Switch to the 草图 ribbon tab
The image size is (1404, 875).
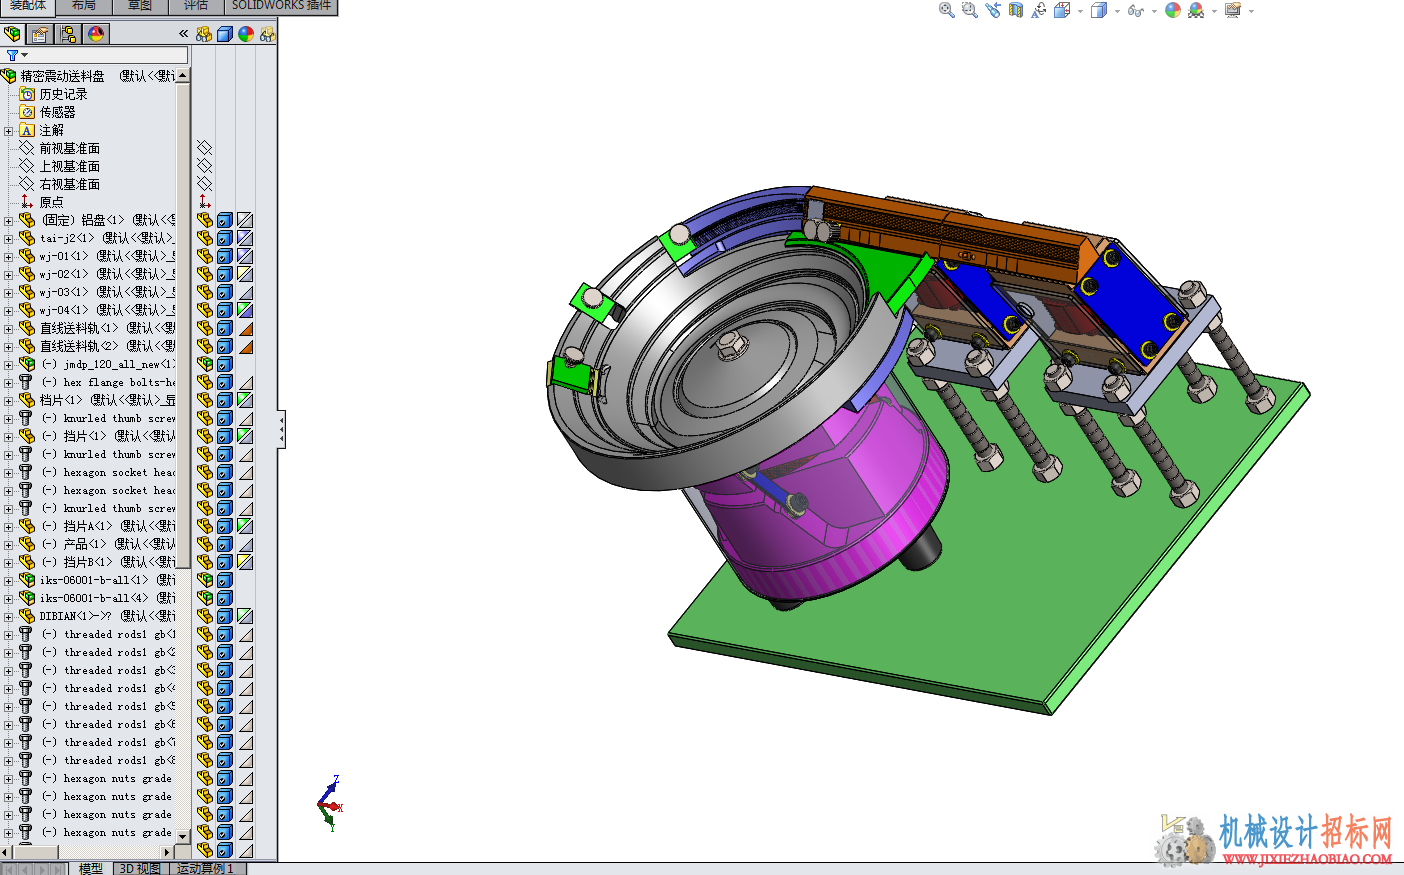140,6
